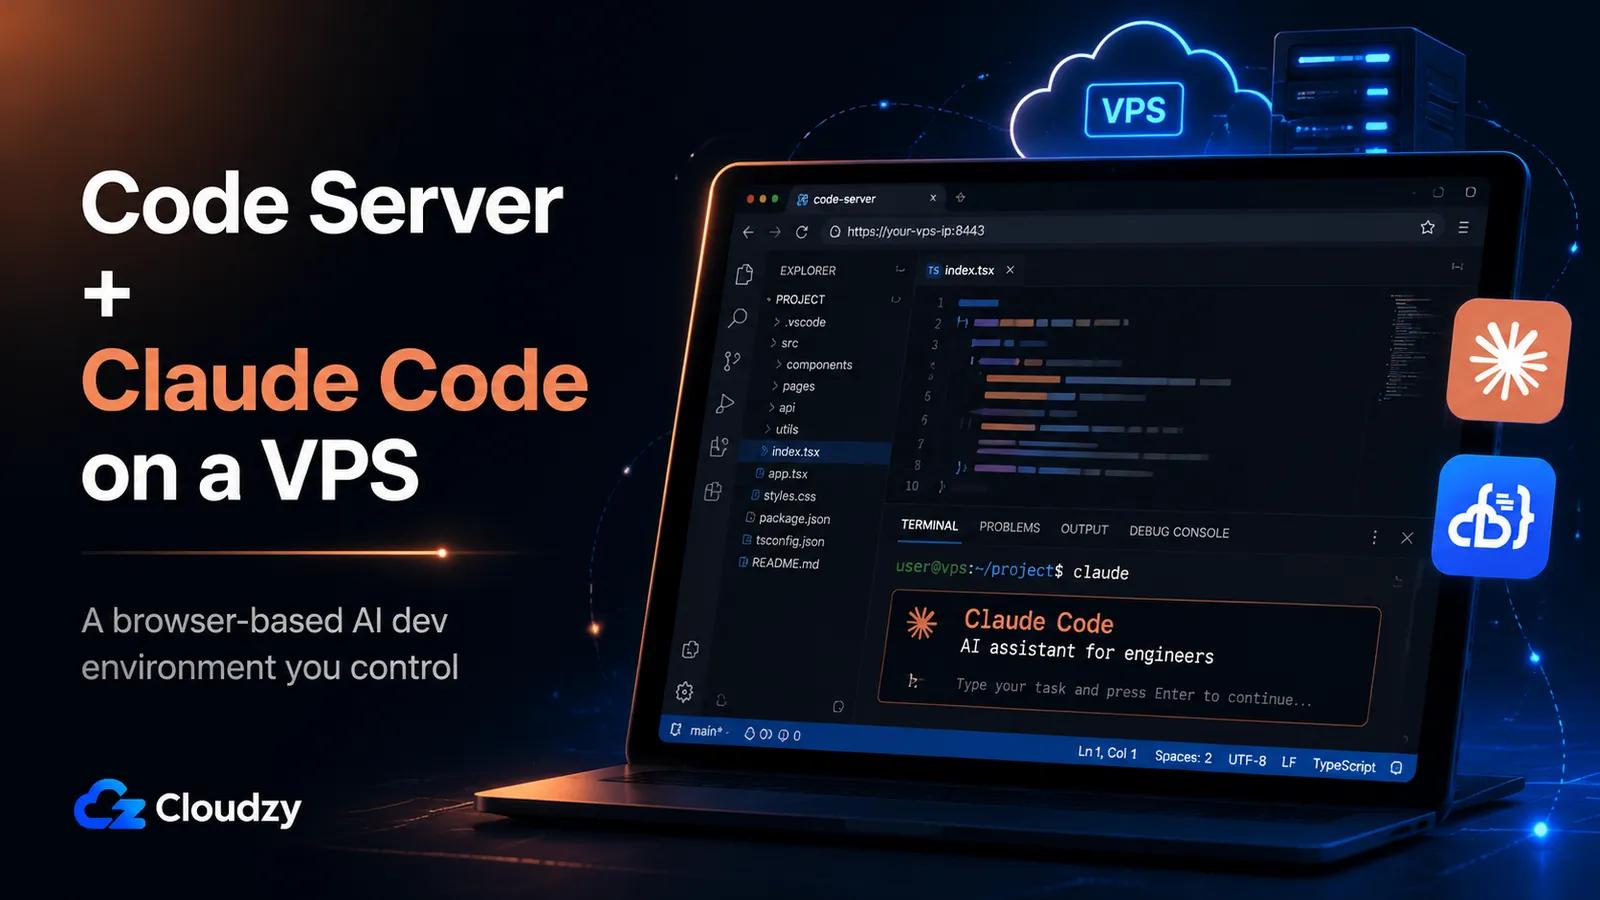Switch to the PROBLEMS panel tab

(x=1009, y=527)
